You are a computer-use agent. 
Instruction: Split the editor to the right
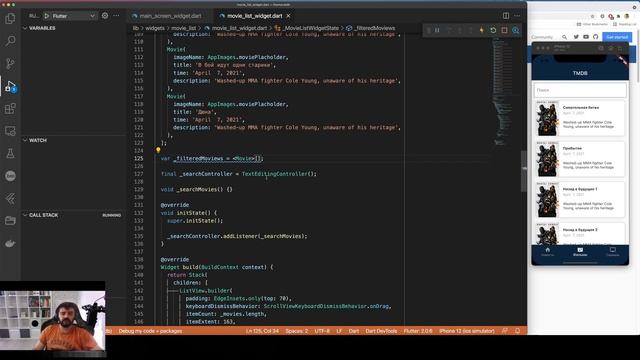tap(506, 16)
